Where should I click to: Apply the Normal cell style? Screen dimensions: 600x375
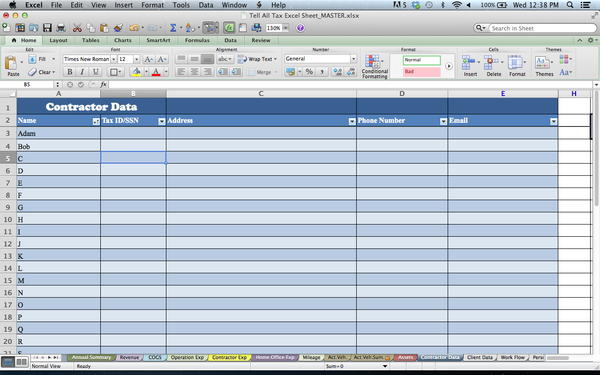pyautogui.click(x=421, y=60)
